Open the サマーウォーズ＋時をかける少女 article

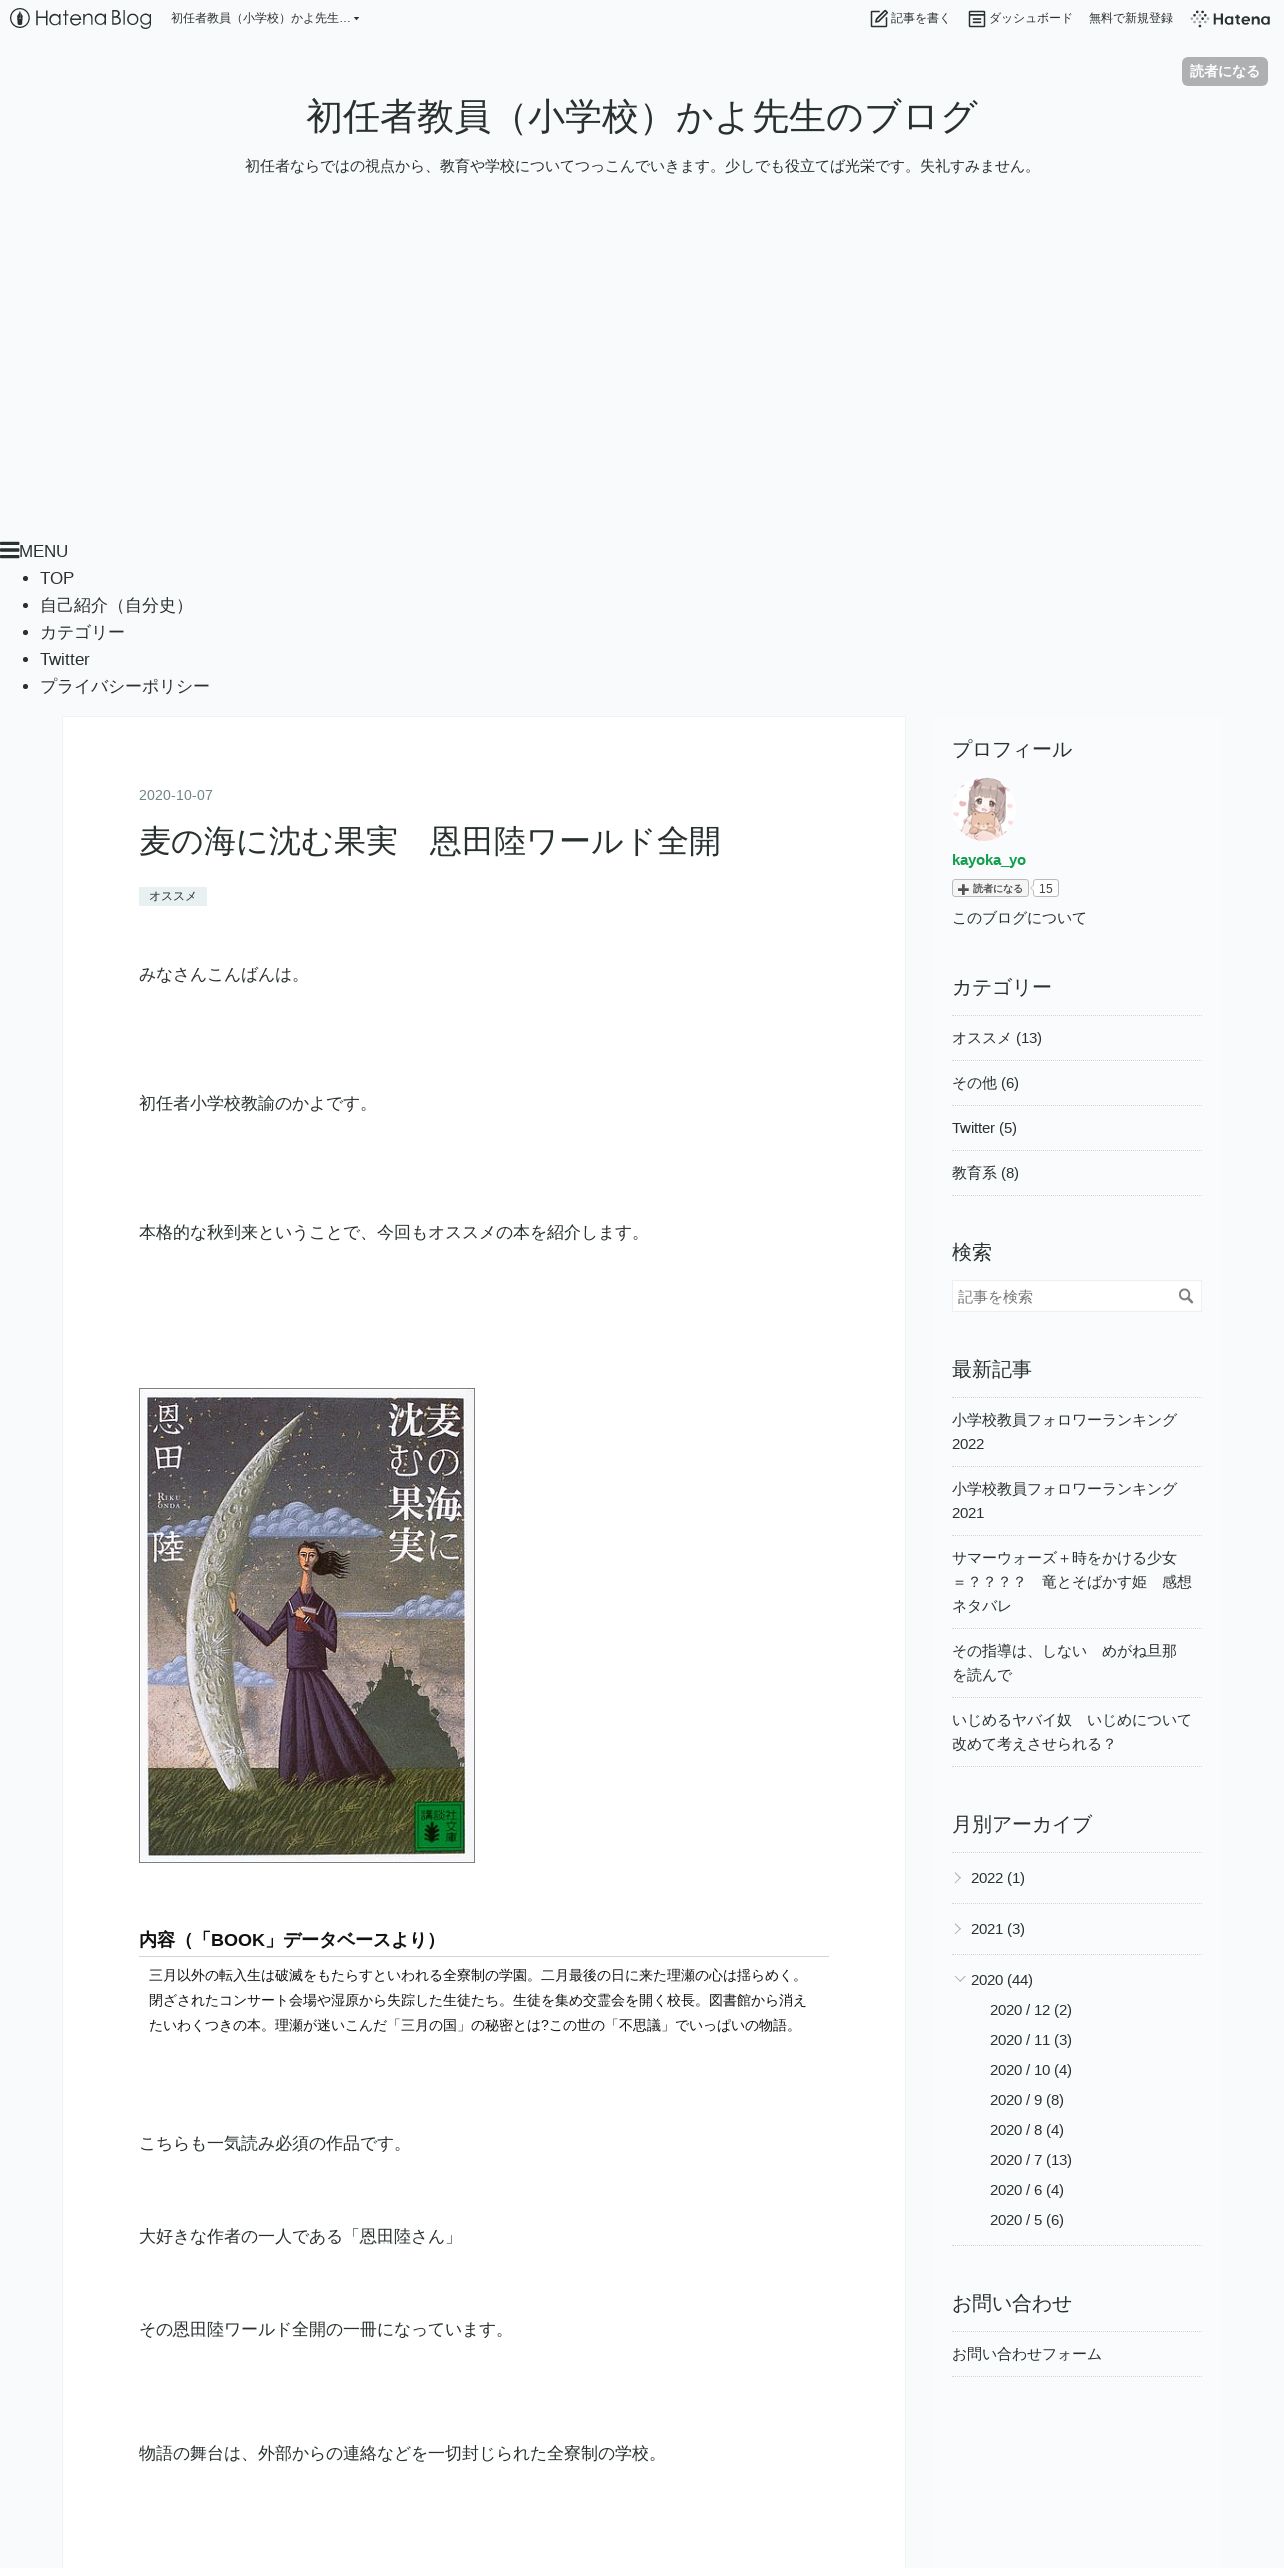1071,1582
